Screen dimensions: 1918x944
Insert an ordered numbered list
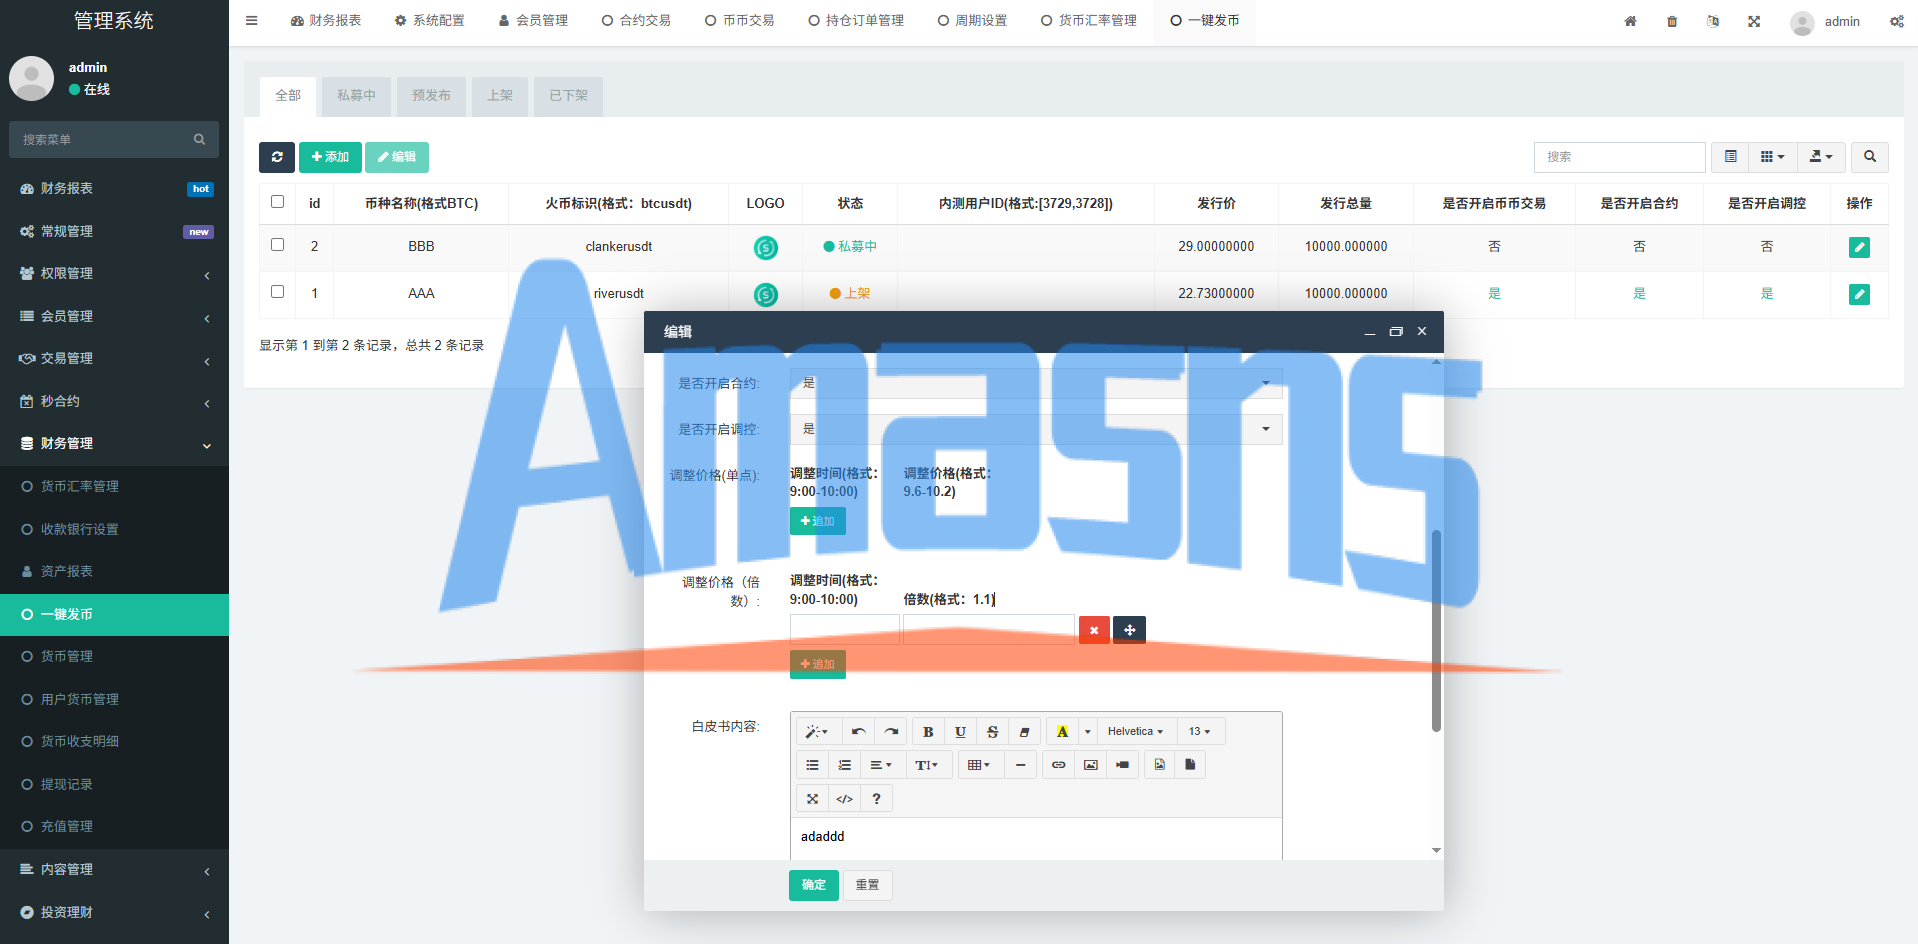(x=844, y=765)
